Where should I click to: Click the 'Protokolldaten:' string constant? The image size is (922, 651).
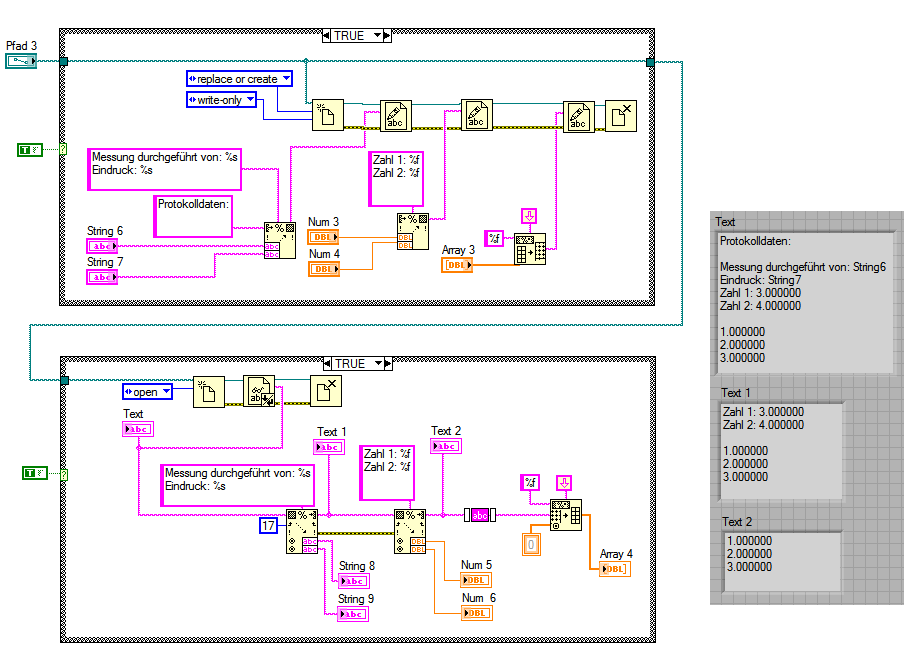(x=193, y=216)
